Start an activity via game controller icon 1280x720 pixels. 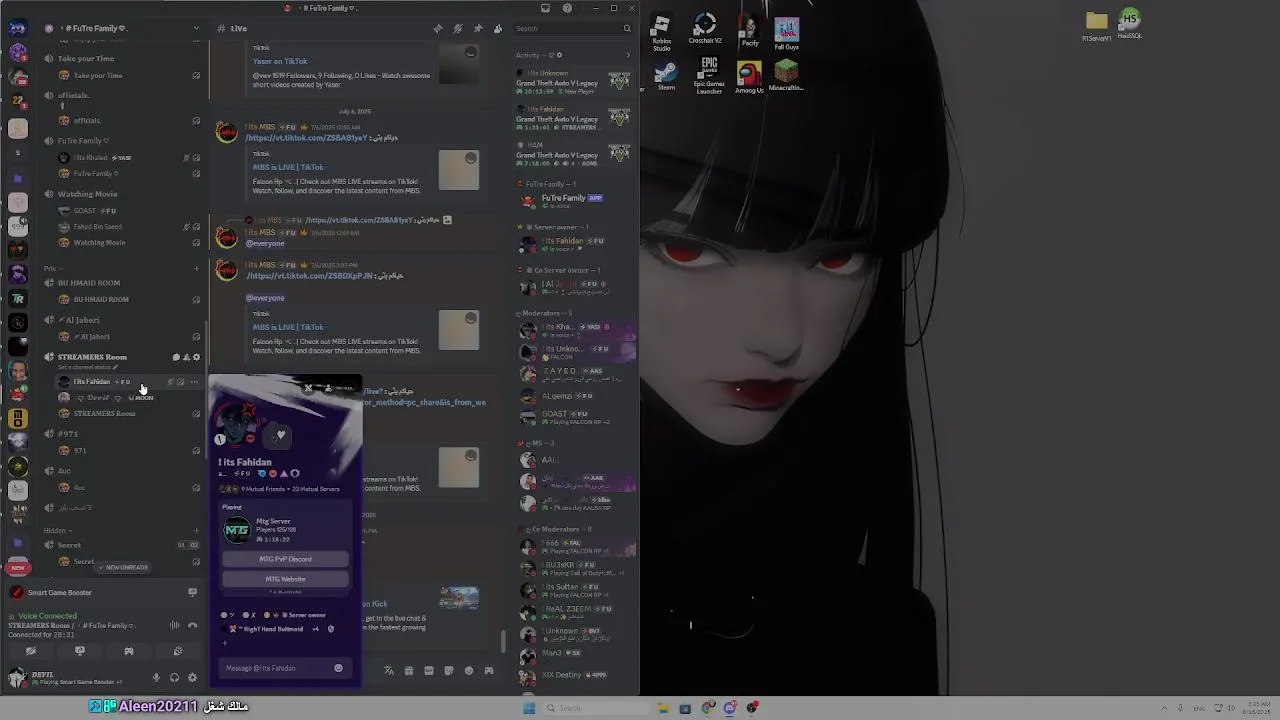(x=129, y=651)
